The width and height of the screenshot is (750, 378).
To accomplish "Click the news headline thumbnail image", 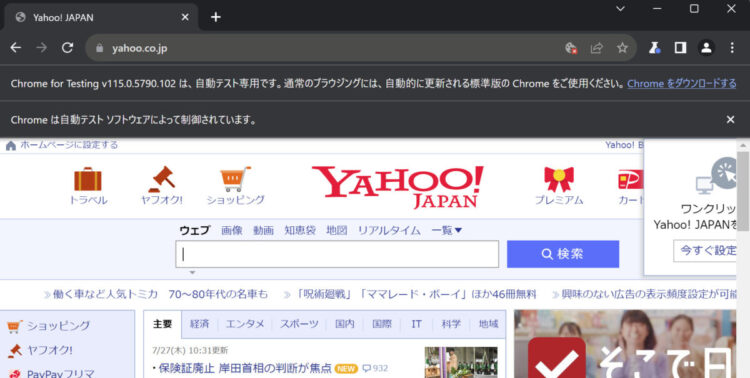I will 461,362.
